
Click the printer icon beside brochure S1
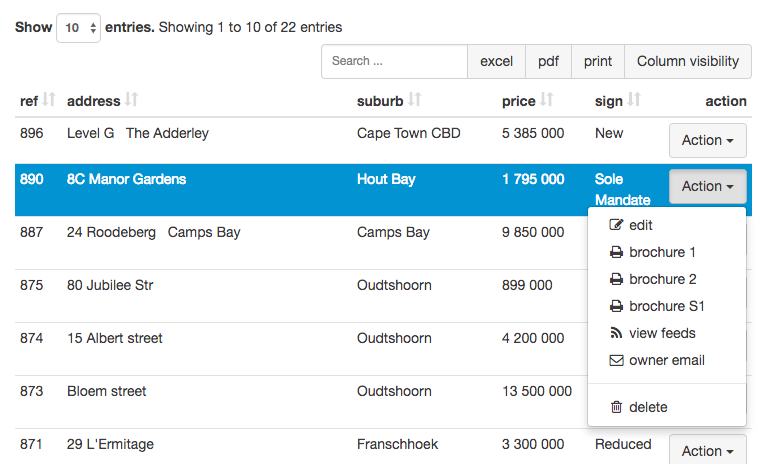pyautogui.click(x=616, y=307)
